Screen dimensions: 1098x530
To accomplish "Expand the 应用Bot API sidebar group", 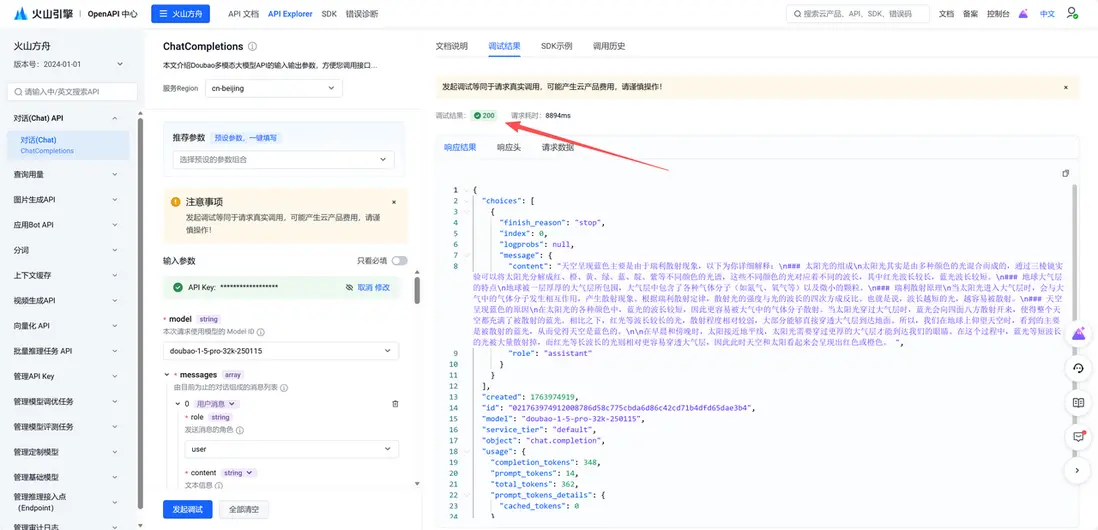I will coord(69,225).
